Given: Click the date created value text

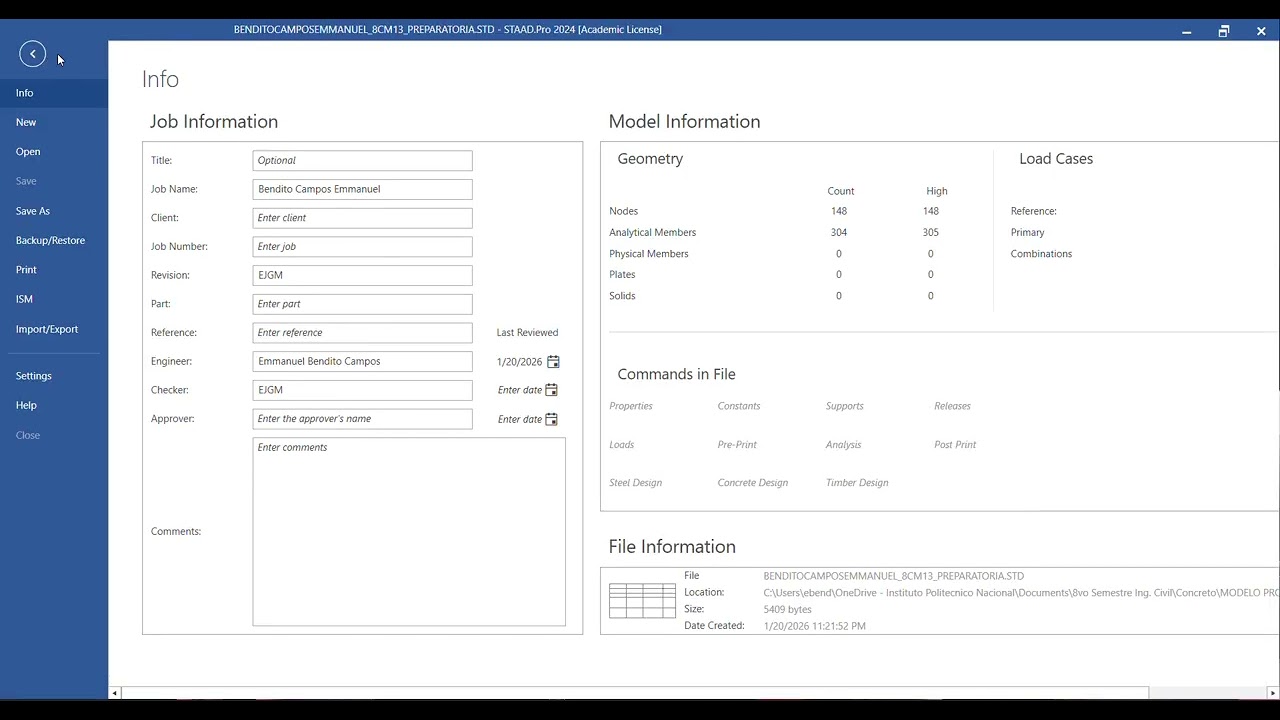Looking at the screenshot, I should coord(815,626).
